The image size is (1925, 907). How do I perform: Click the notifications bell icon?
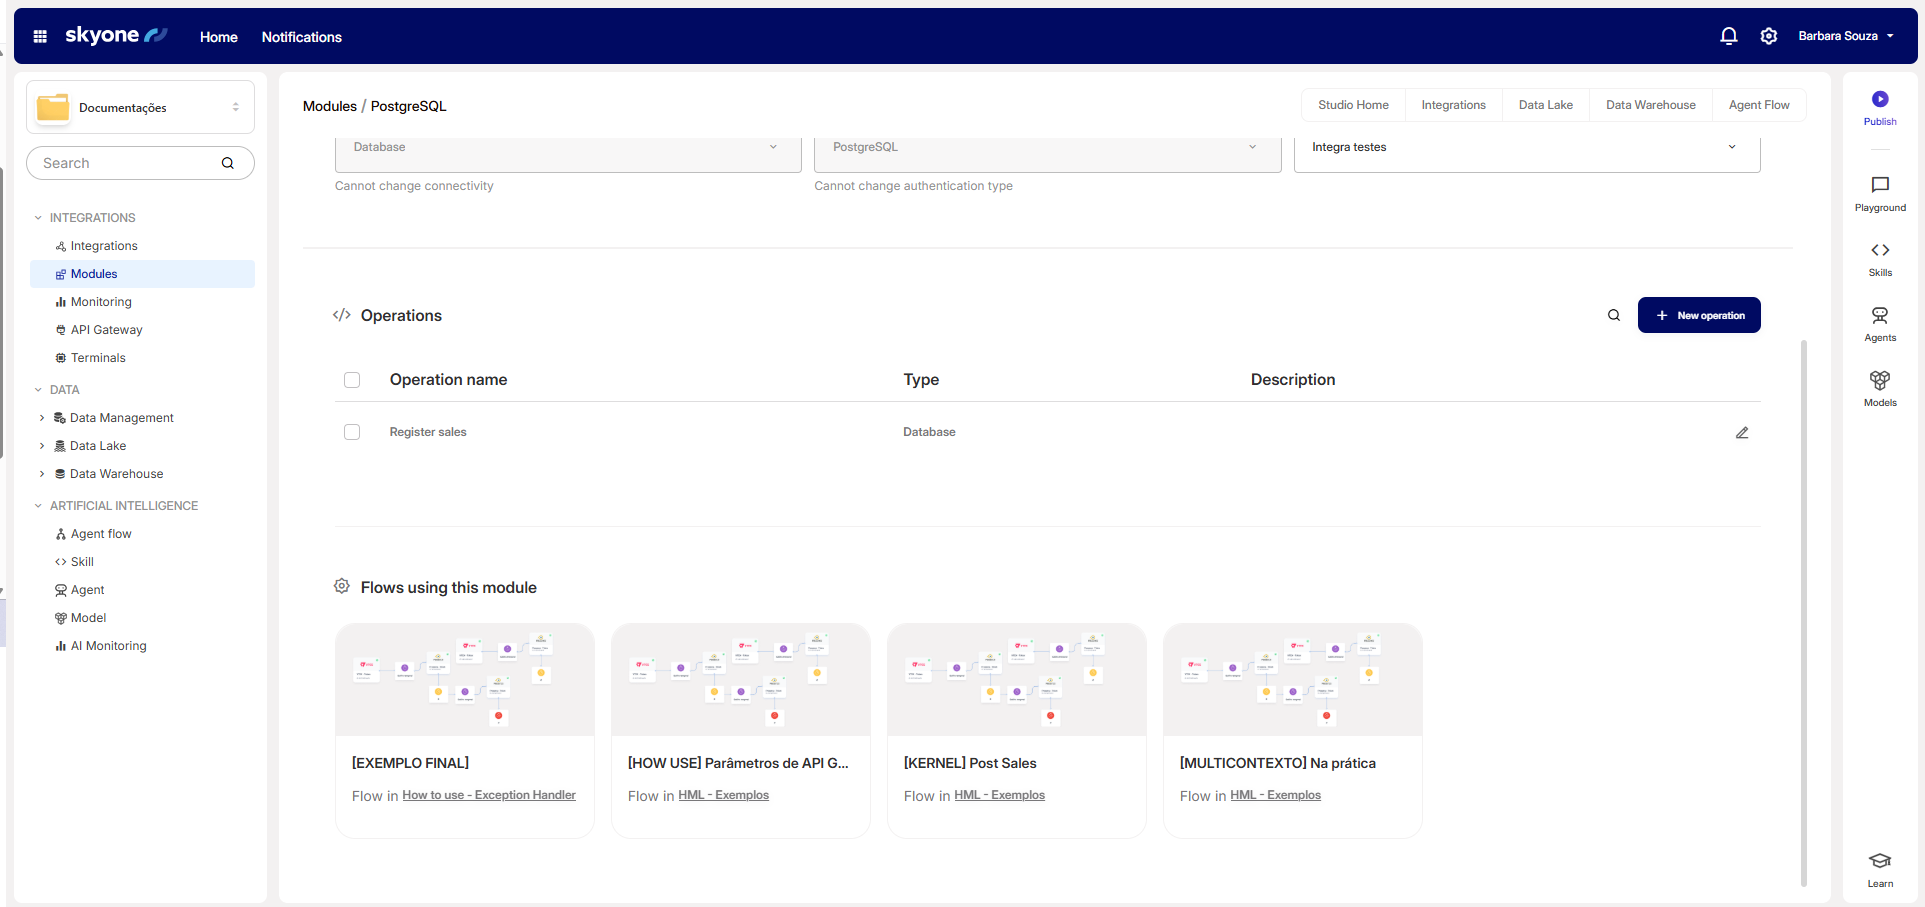coord(1728,36)
